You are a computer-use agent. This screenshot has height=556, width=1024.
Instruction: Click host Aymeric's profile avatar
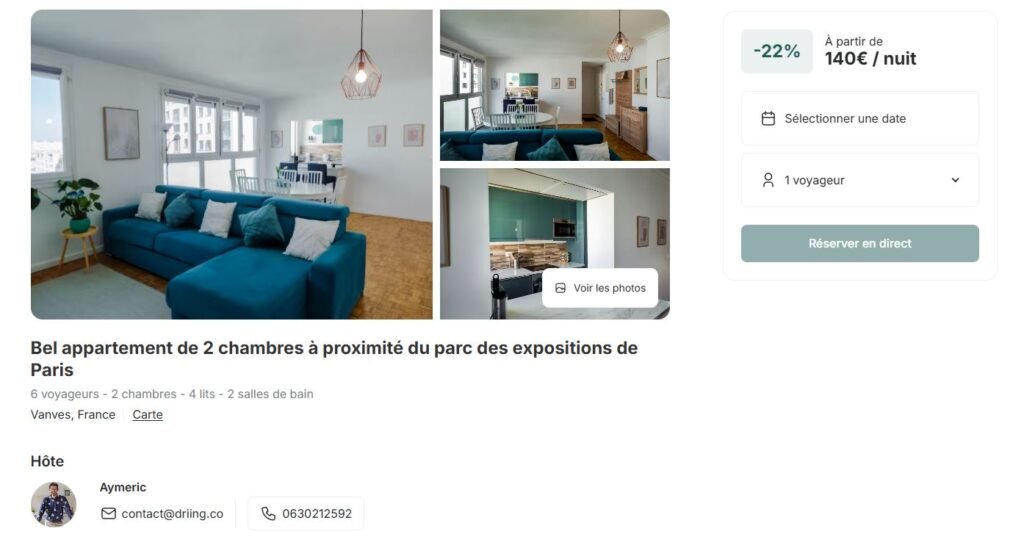pos(54,504)
